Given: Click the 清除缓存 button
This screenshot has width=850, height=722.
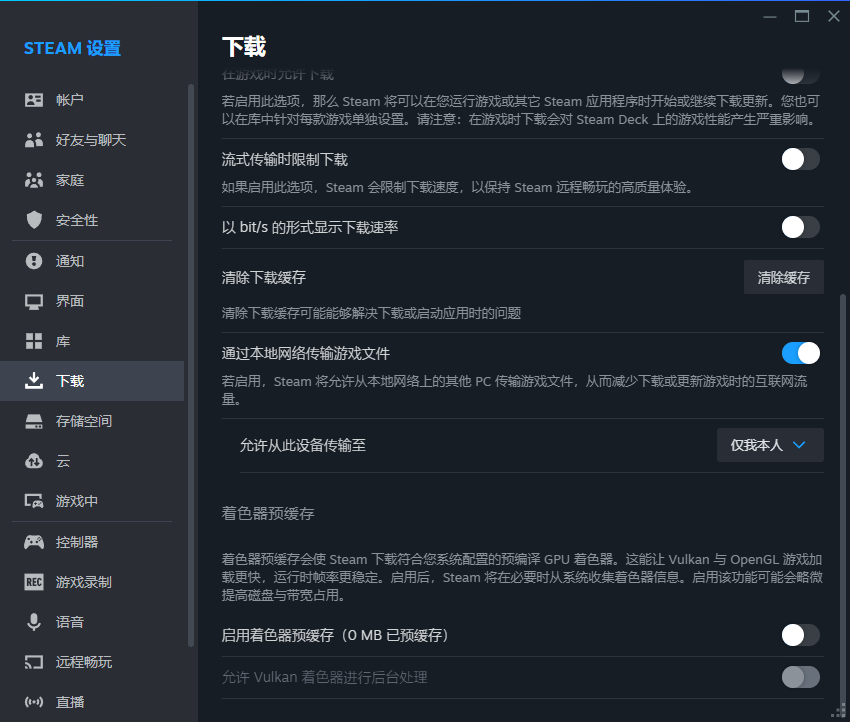Looking at the screenshot, I should (x=783, y=278).
